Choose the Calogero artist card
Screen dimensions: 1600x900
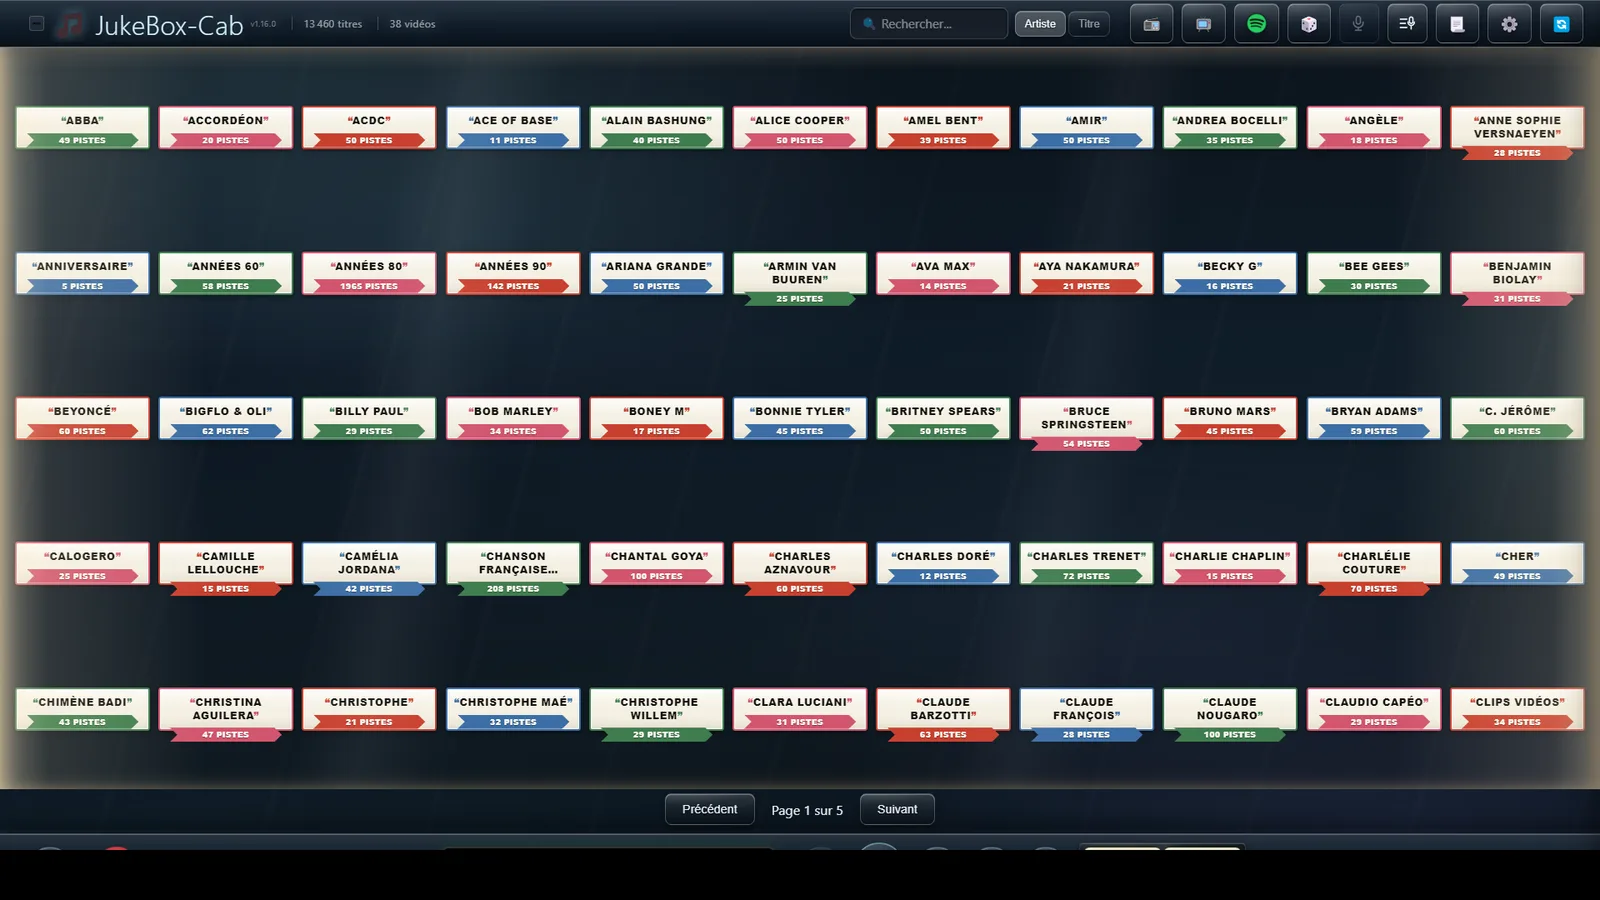pyautogui.click(x=82, y=564)
